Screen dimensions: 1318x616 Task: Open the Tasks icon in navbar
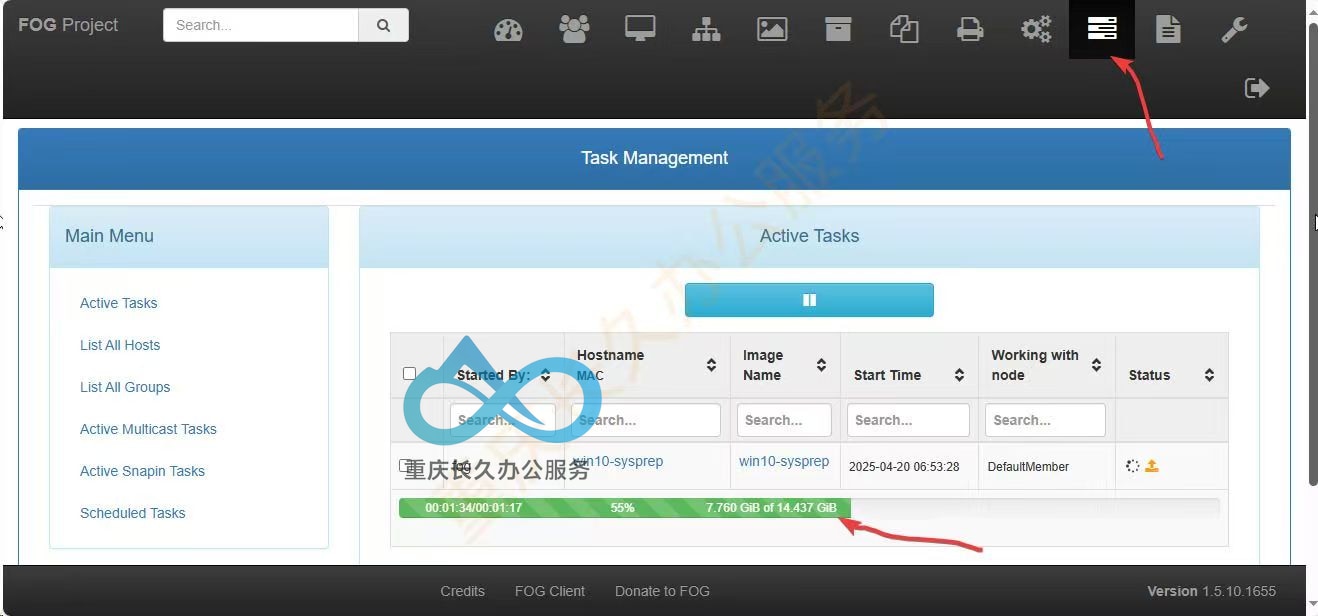[x=1102, y=29]
